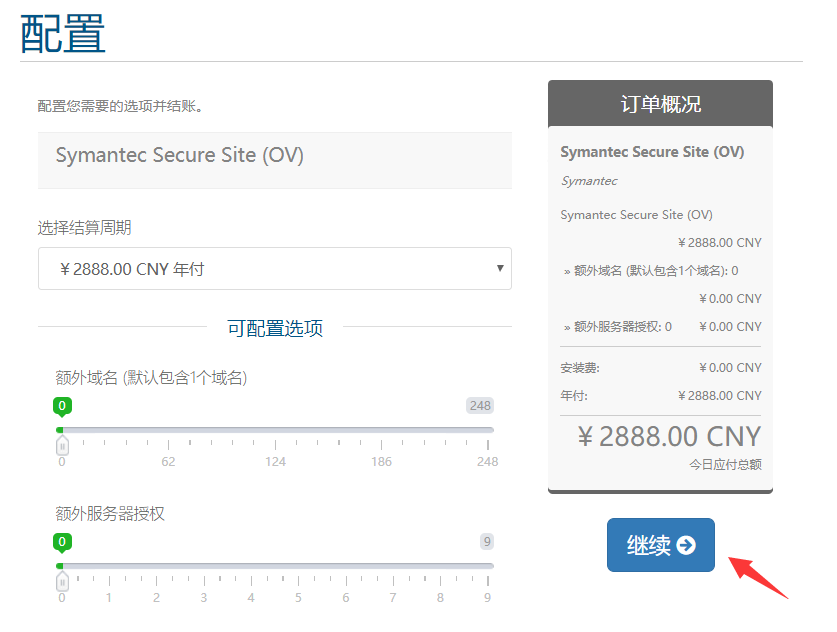Click the 继续 button
Screen dimensions: 837x632
coord(660,545)
